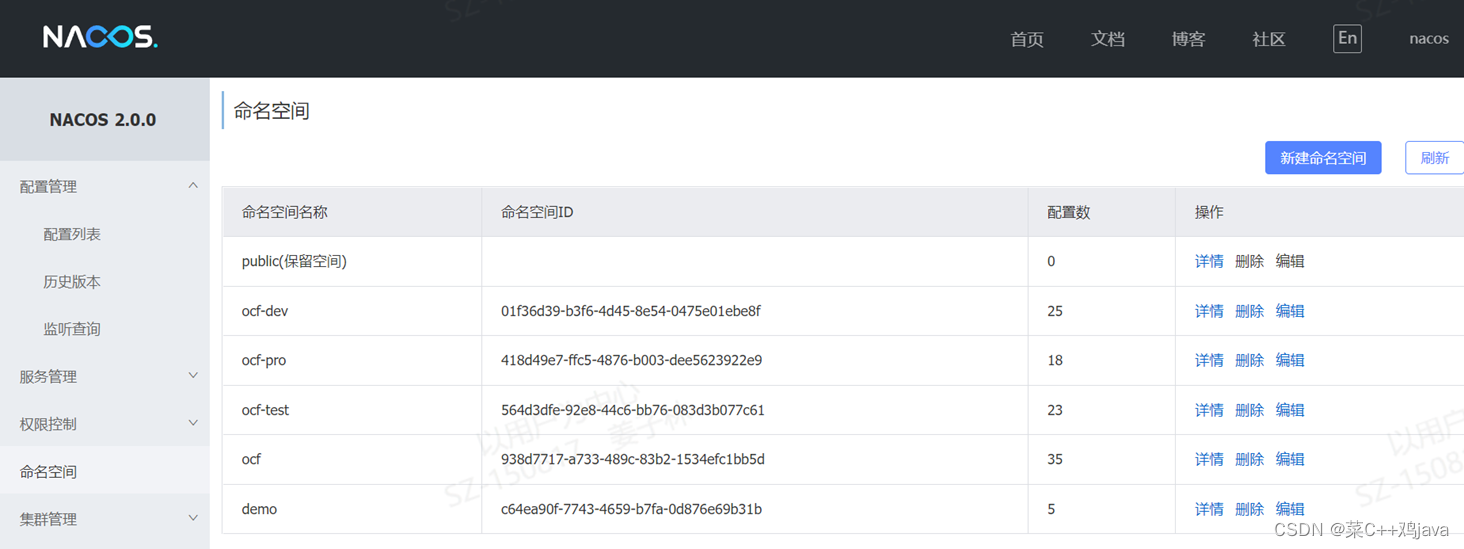Click the ocf-dev namespace name
Viewport: 1464px width, 549px height.
265,311
